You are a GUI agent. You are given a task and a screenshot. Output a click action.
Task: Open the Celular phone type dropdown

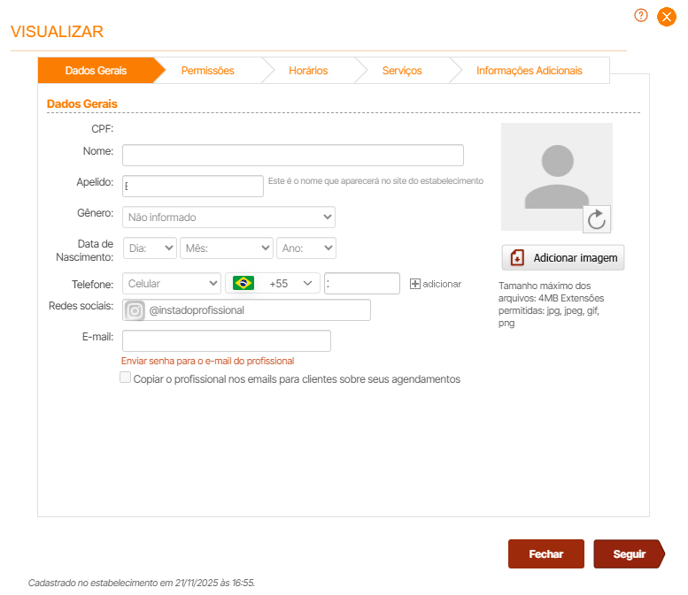coord(171,283)
